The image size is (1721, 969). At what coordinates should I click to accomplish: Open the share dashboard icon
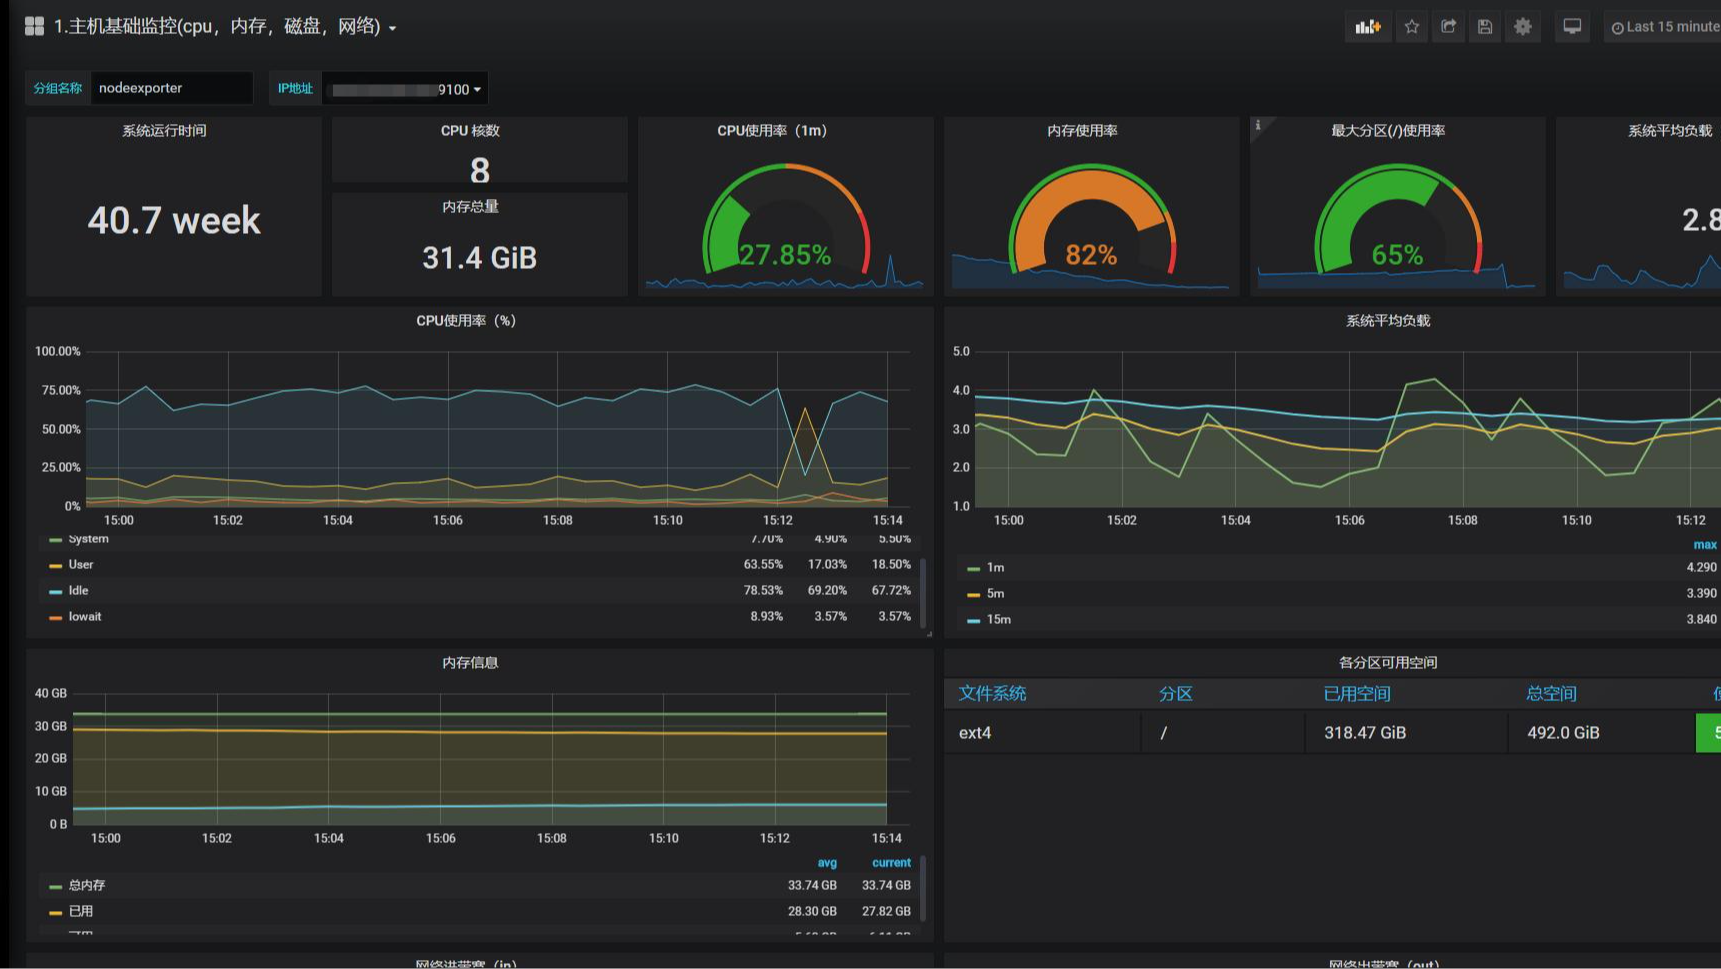coord(1448,26)
